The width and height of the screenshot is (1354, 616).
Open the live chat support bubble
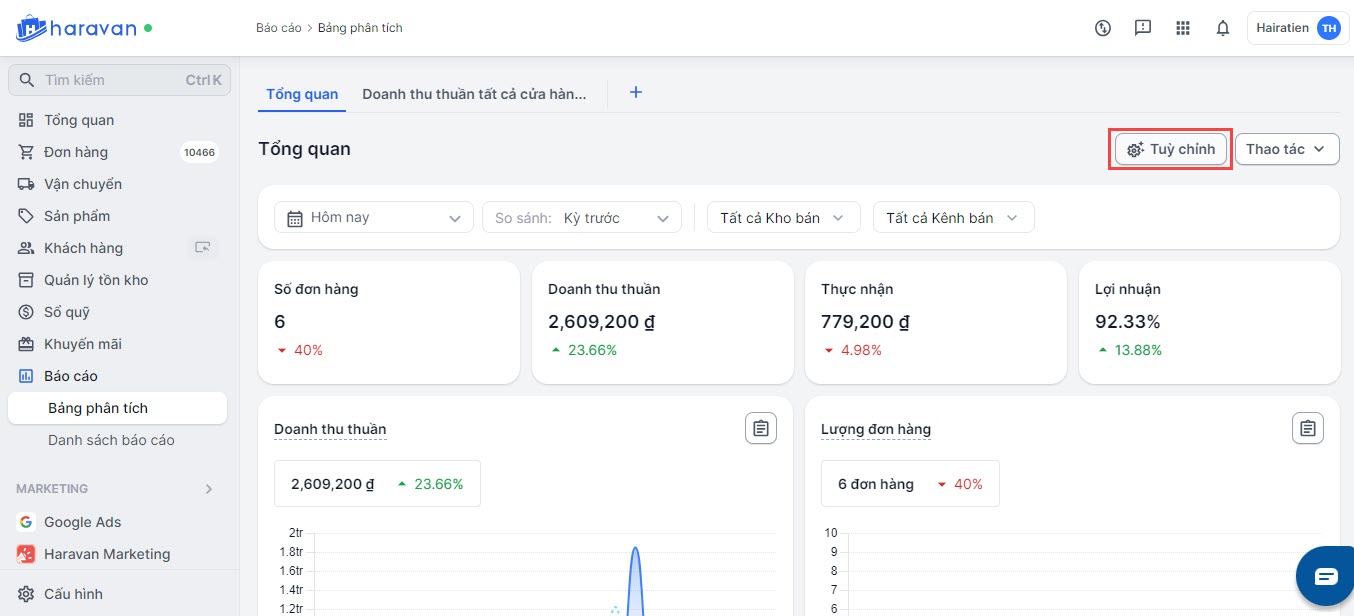coord(1325,576)
